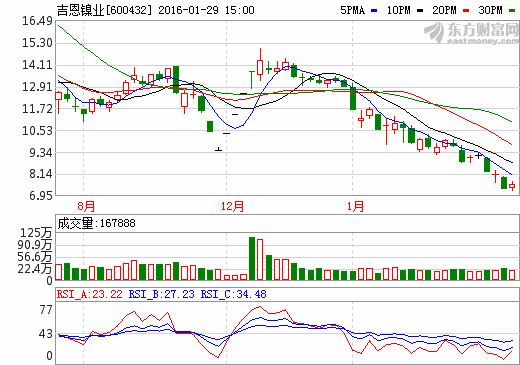Click the 16.49 price axis label

pos(37,21)
